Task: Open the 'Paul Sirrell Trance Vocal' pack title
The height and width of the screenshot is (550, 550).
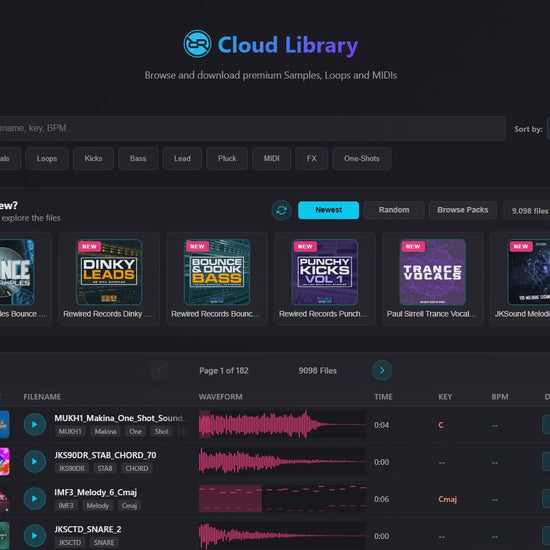Action: tap(431, 314)
